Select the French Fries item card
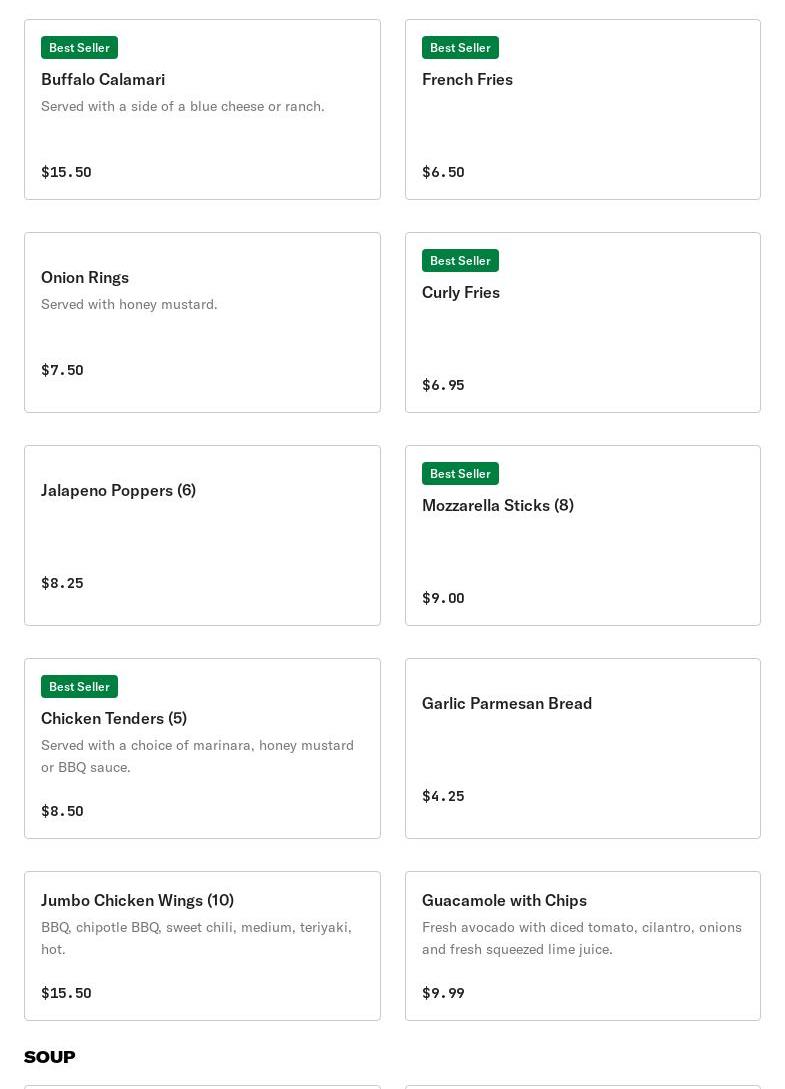The height and width of the screenshot is (1089, 785). (x=583, y=110)
